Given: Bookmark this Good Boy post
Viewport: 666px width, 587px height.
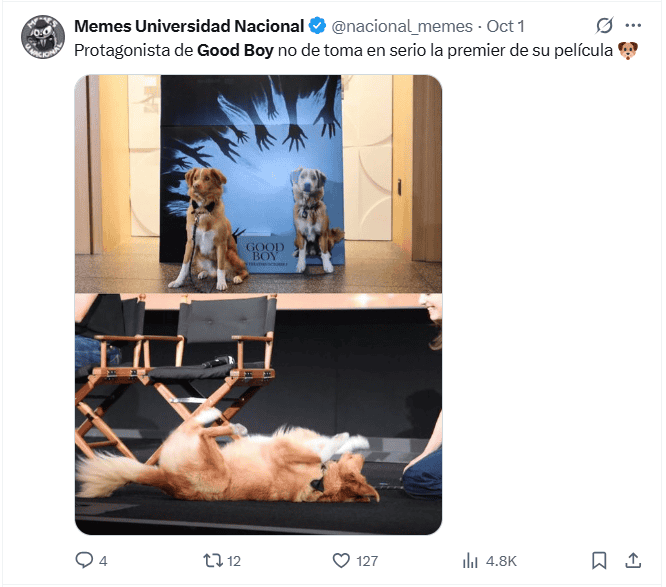Looking at the screenshot, I should pyautogui.click(x=599, y=560).
